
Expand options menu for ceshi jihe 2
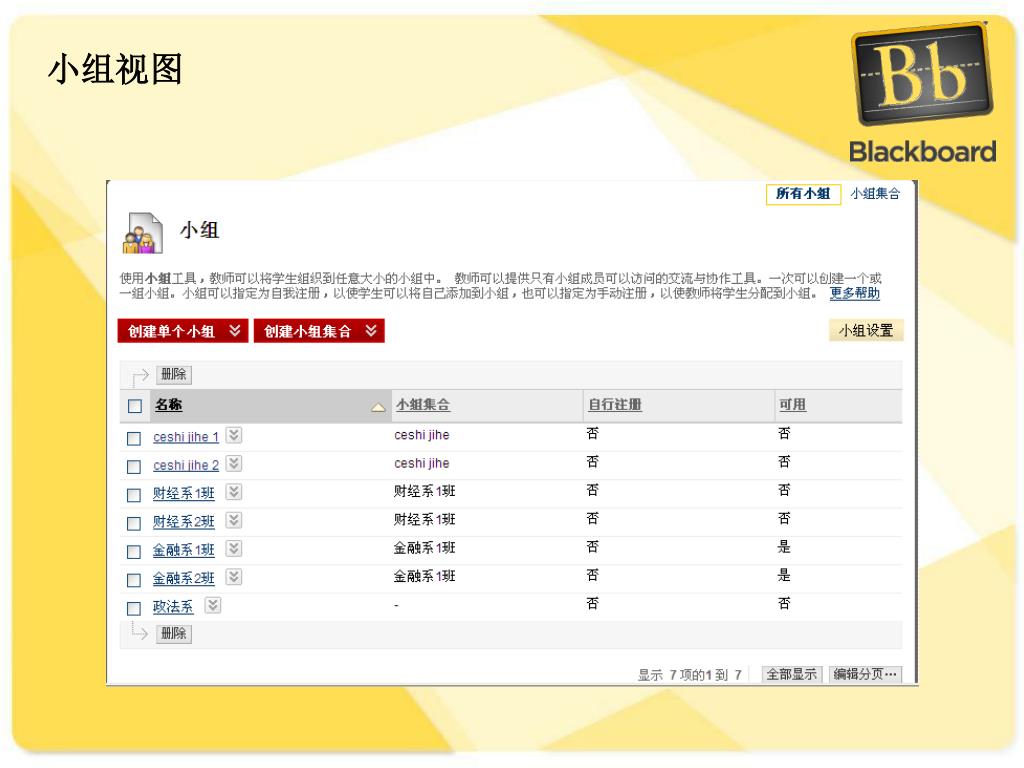[x=234, y=463]
